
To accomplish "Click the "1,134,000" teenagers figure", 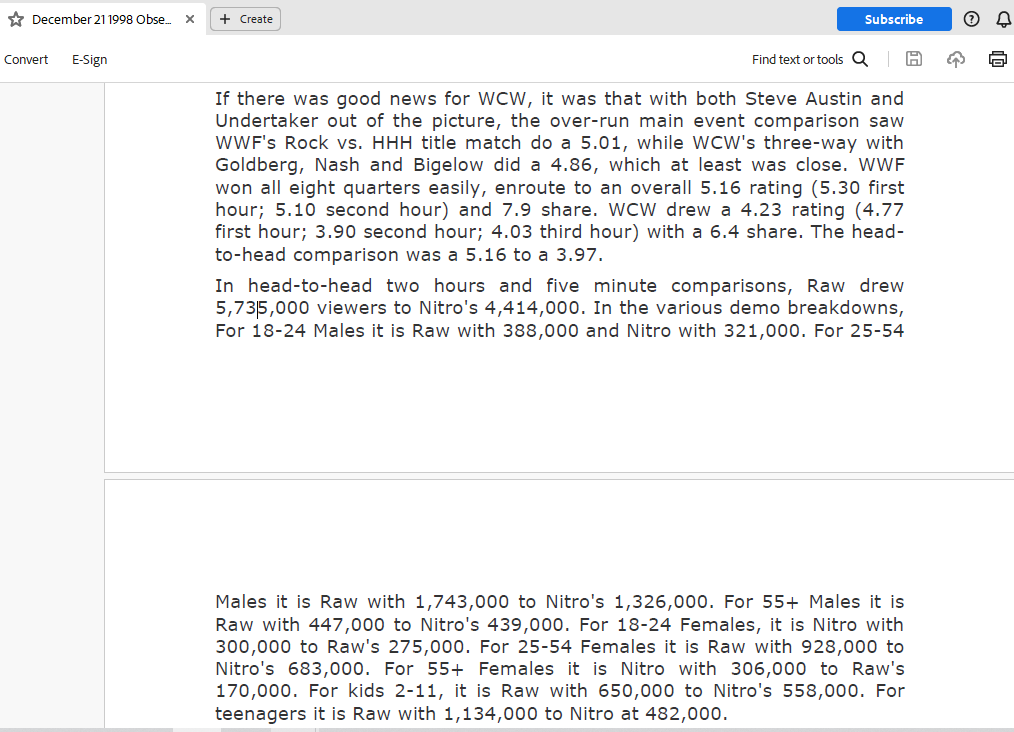I will point(490,715).
